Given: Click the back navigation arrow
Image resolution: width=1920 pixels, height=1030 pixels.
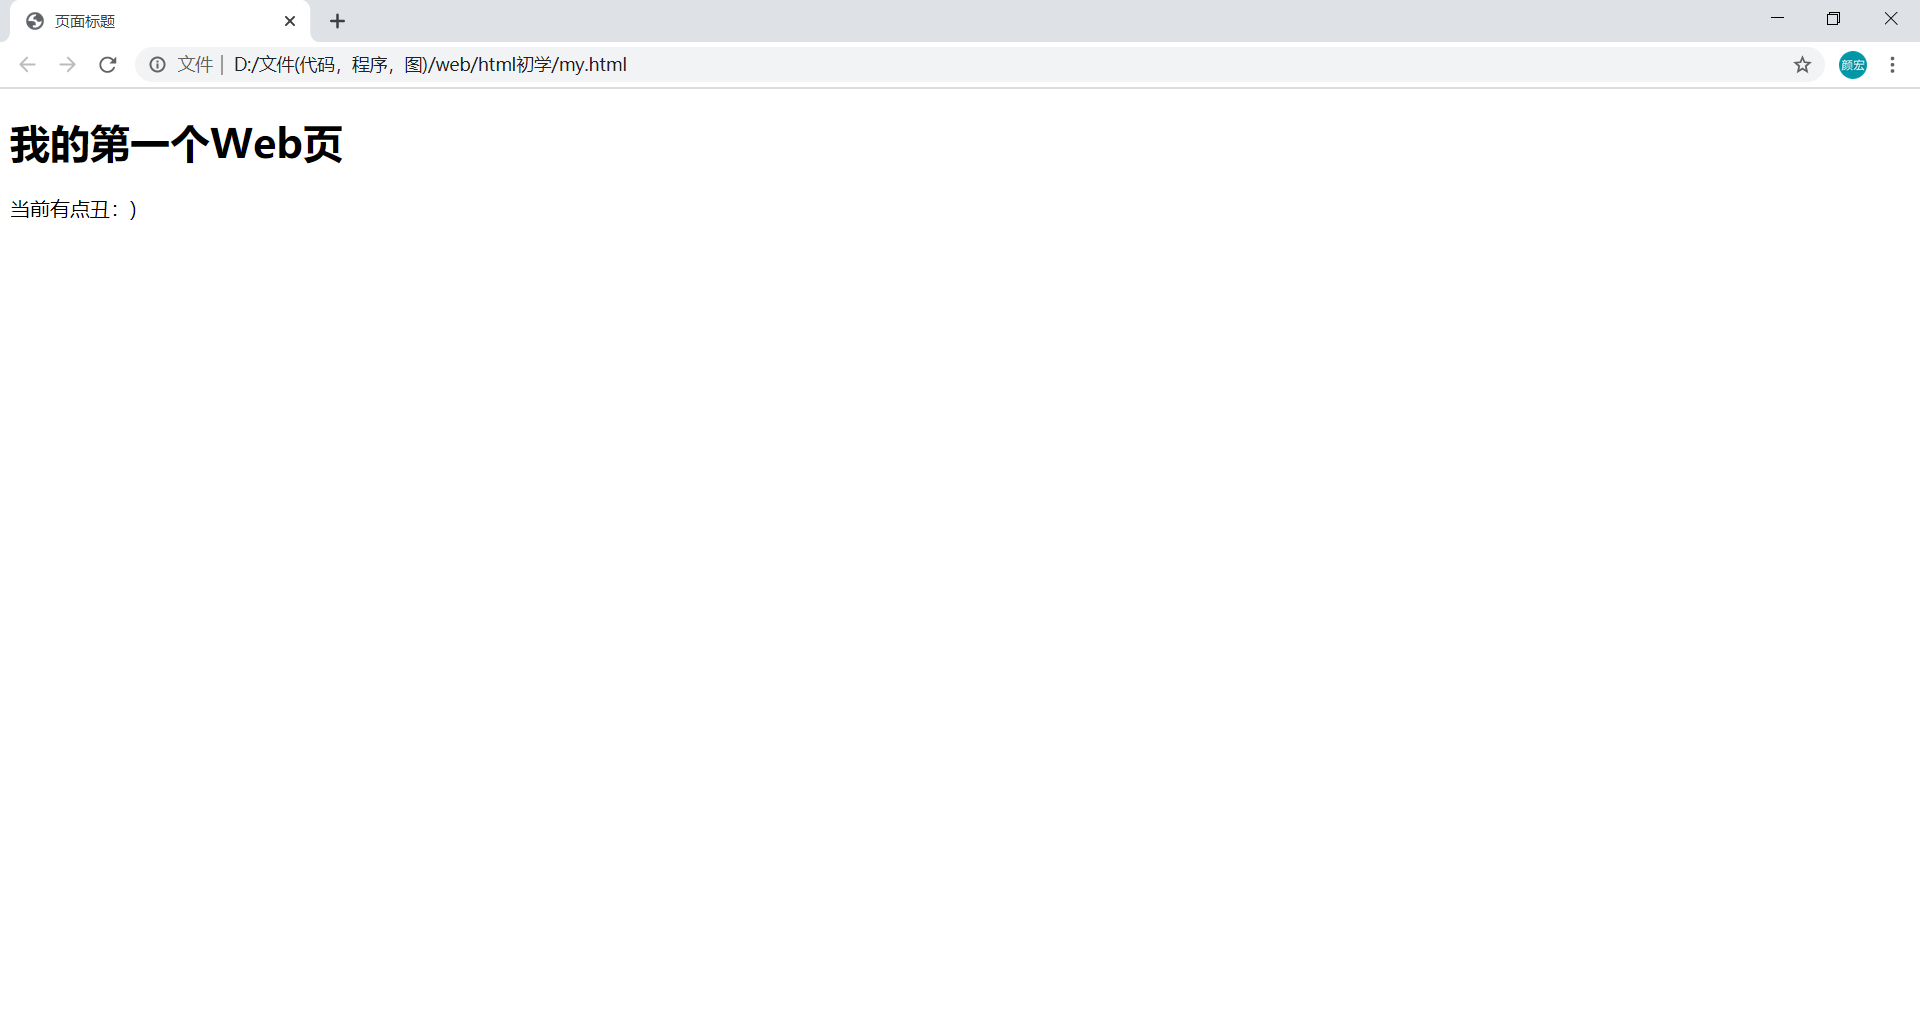Looking at the screenshot, I should click(x=26, y=64).
